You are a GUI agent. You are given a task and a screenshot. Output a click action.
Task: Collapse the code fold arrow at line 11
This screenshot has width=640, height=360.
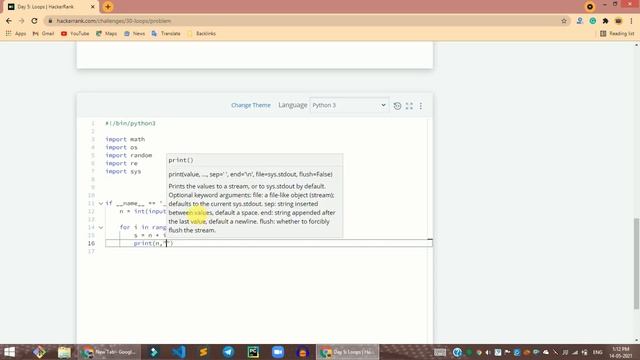coord(100,203)
